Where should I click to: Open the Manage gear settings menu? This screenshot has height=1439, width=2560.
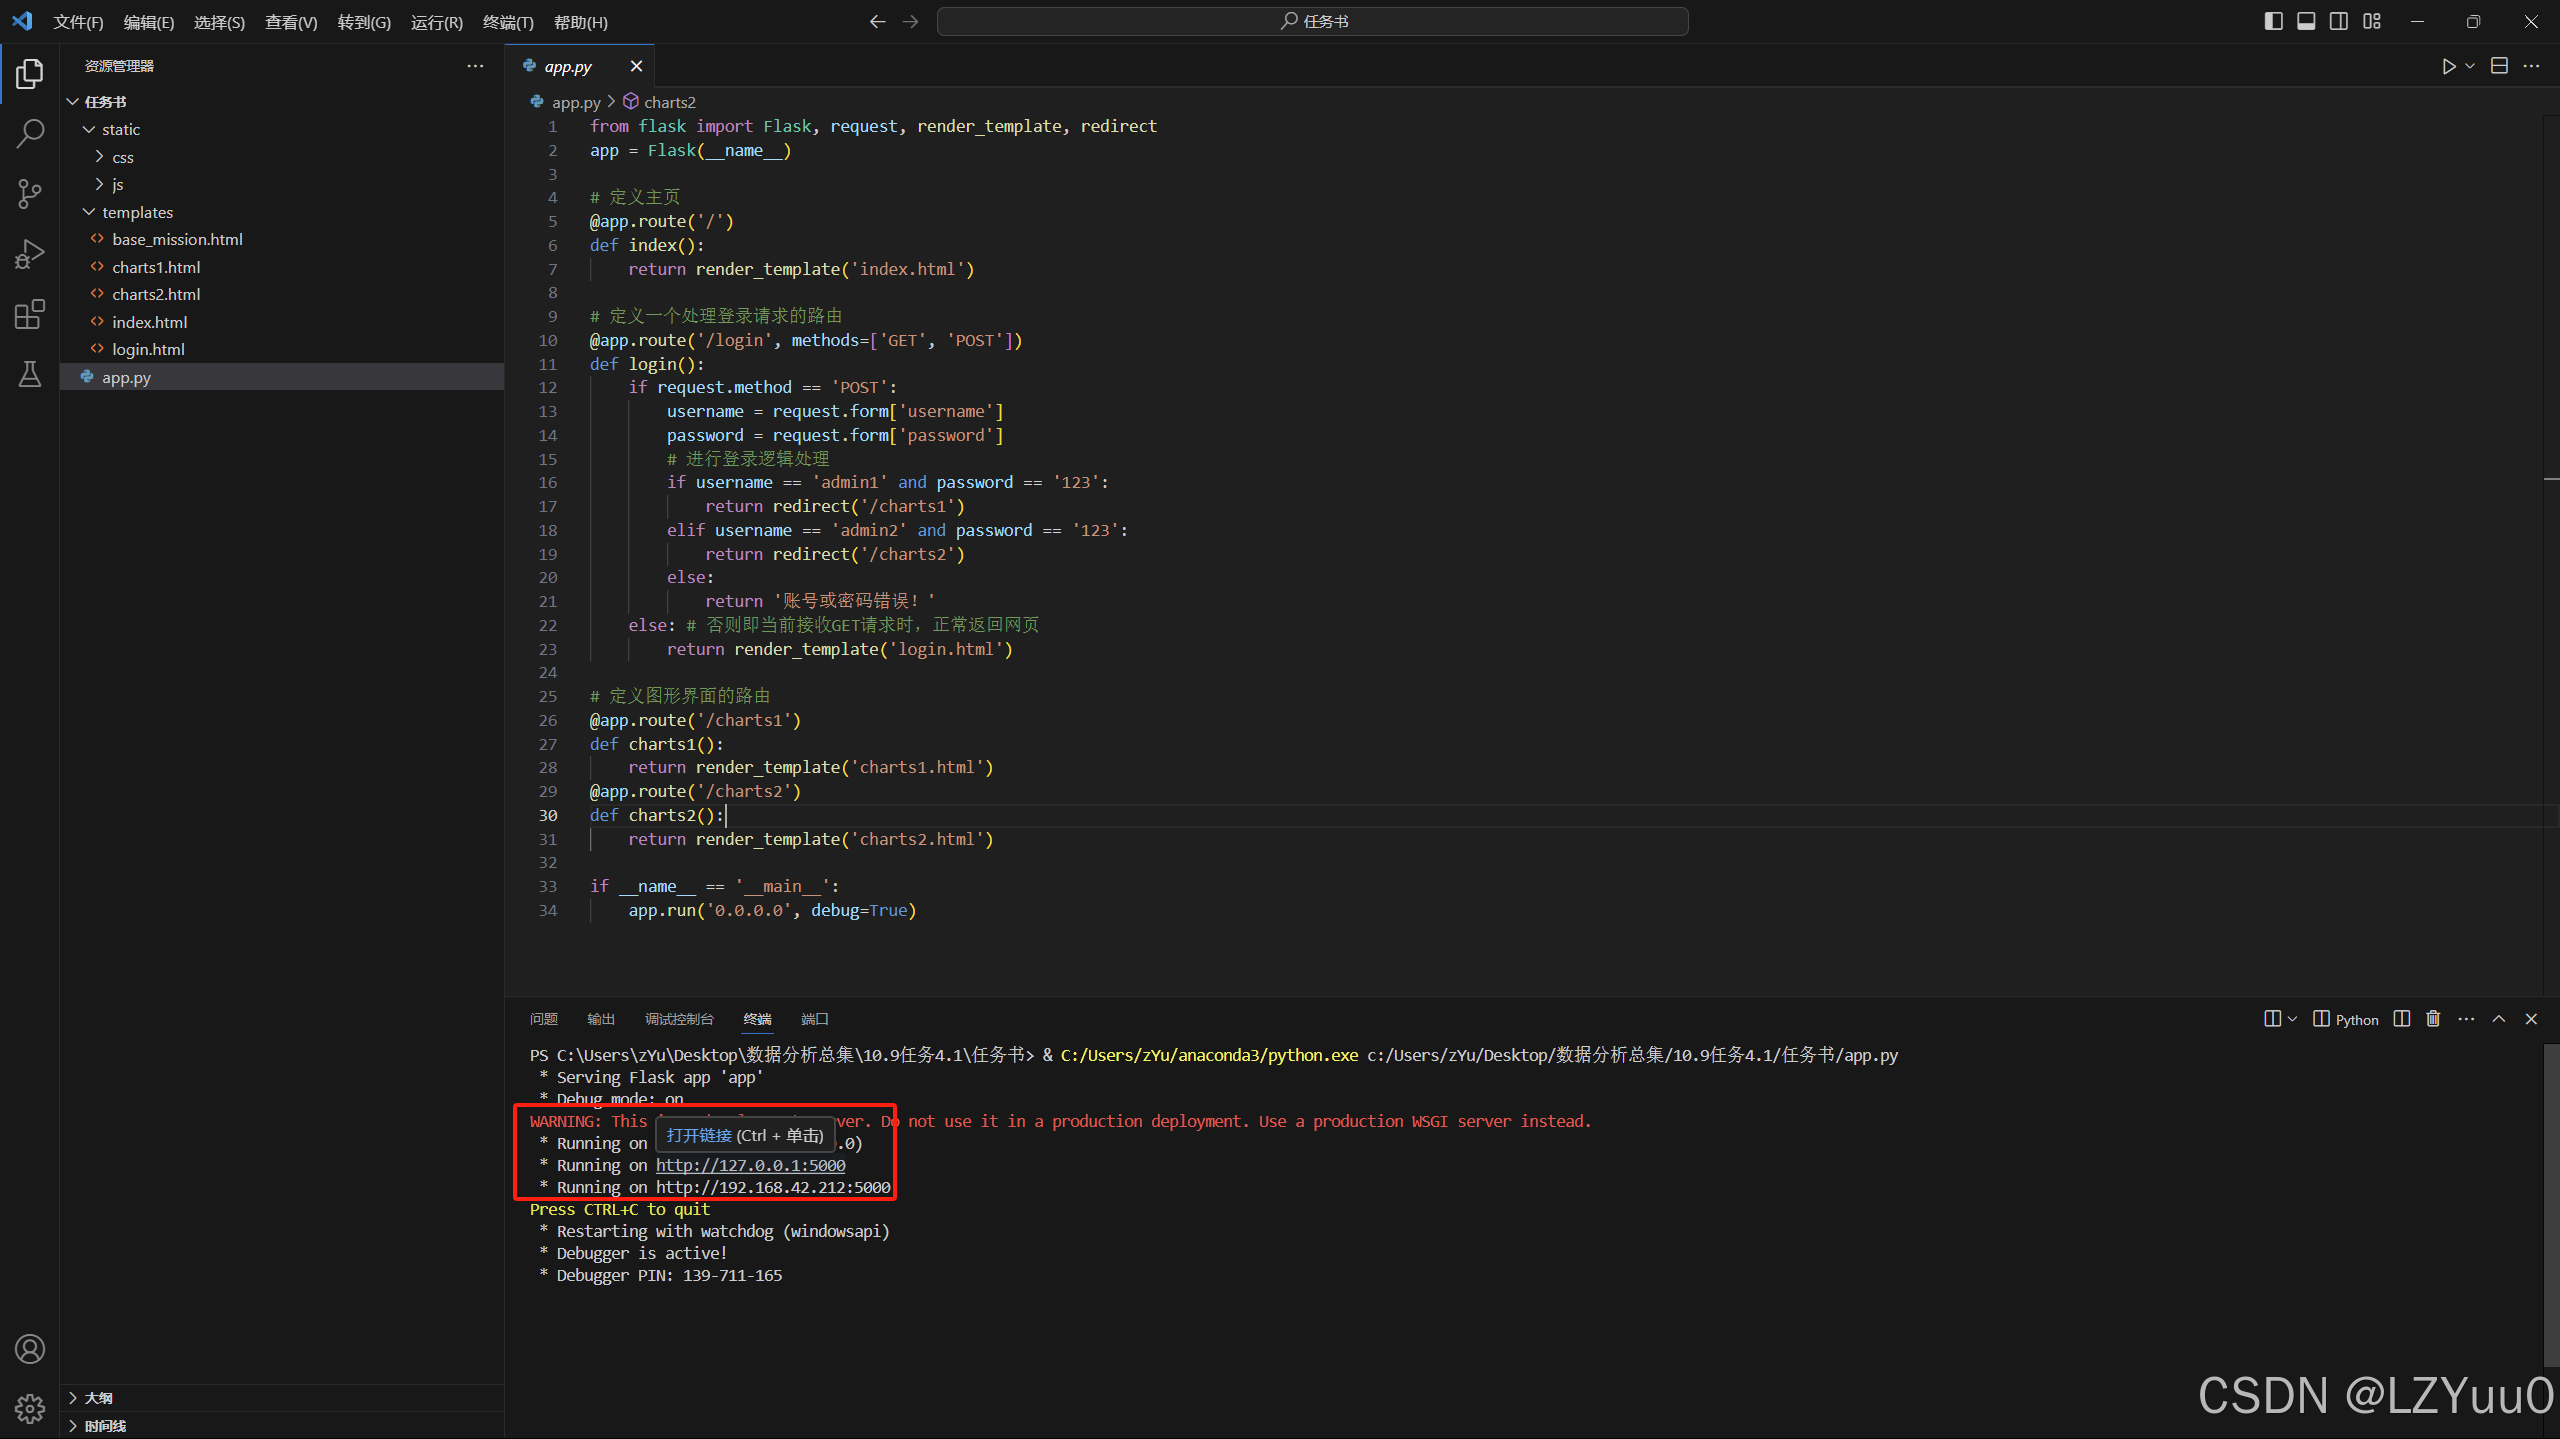coord(30,1408)
